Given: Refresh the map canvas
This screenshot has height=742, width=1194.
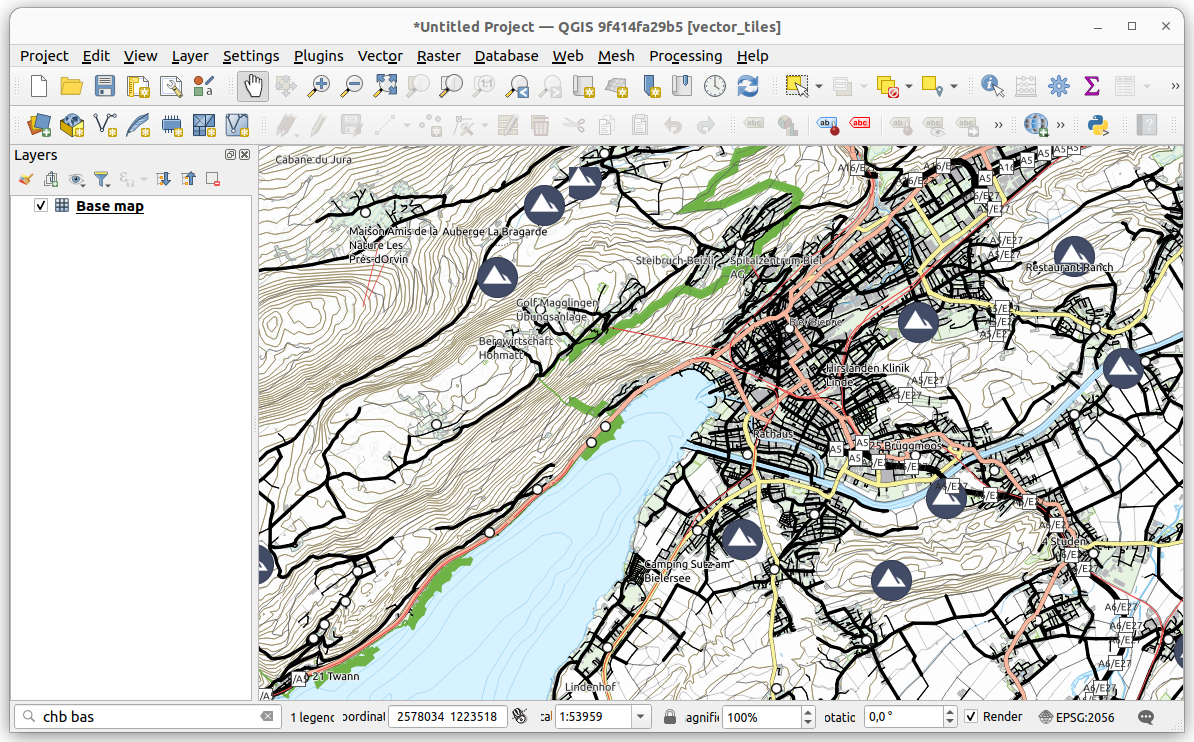Looking at the screenshot, I should tap(748, 86).
